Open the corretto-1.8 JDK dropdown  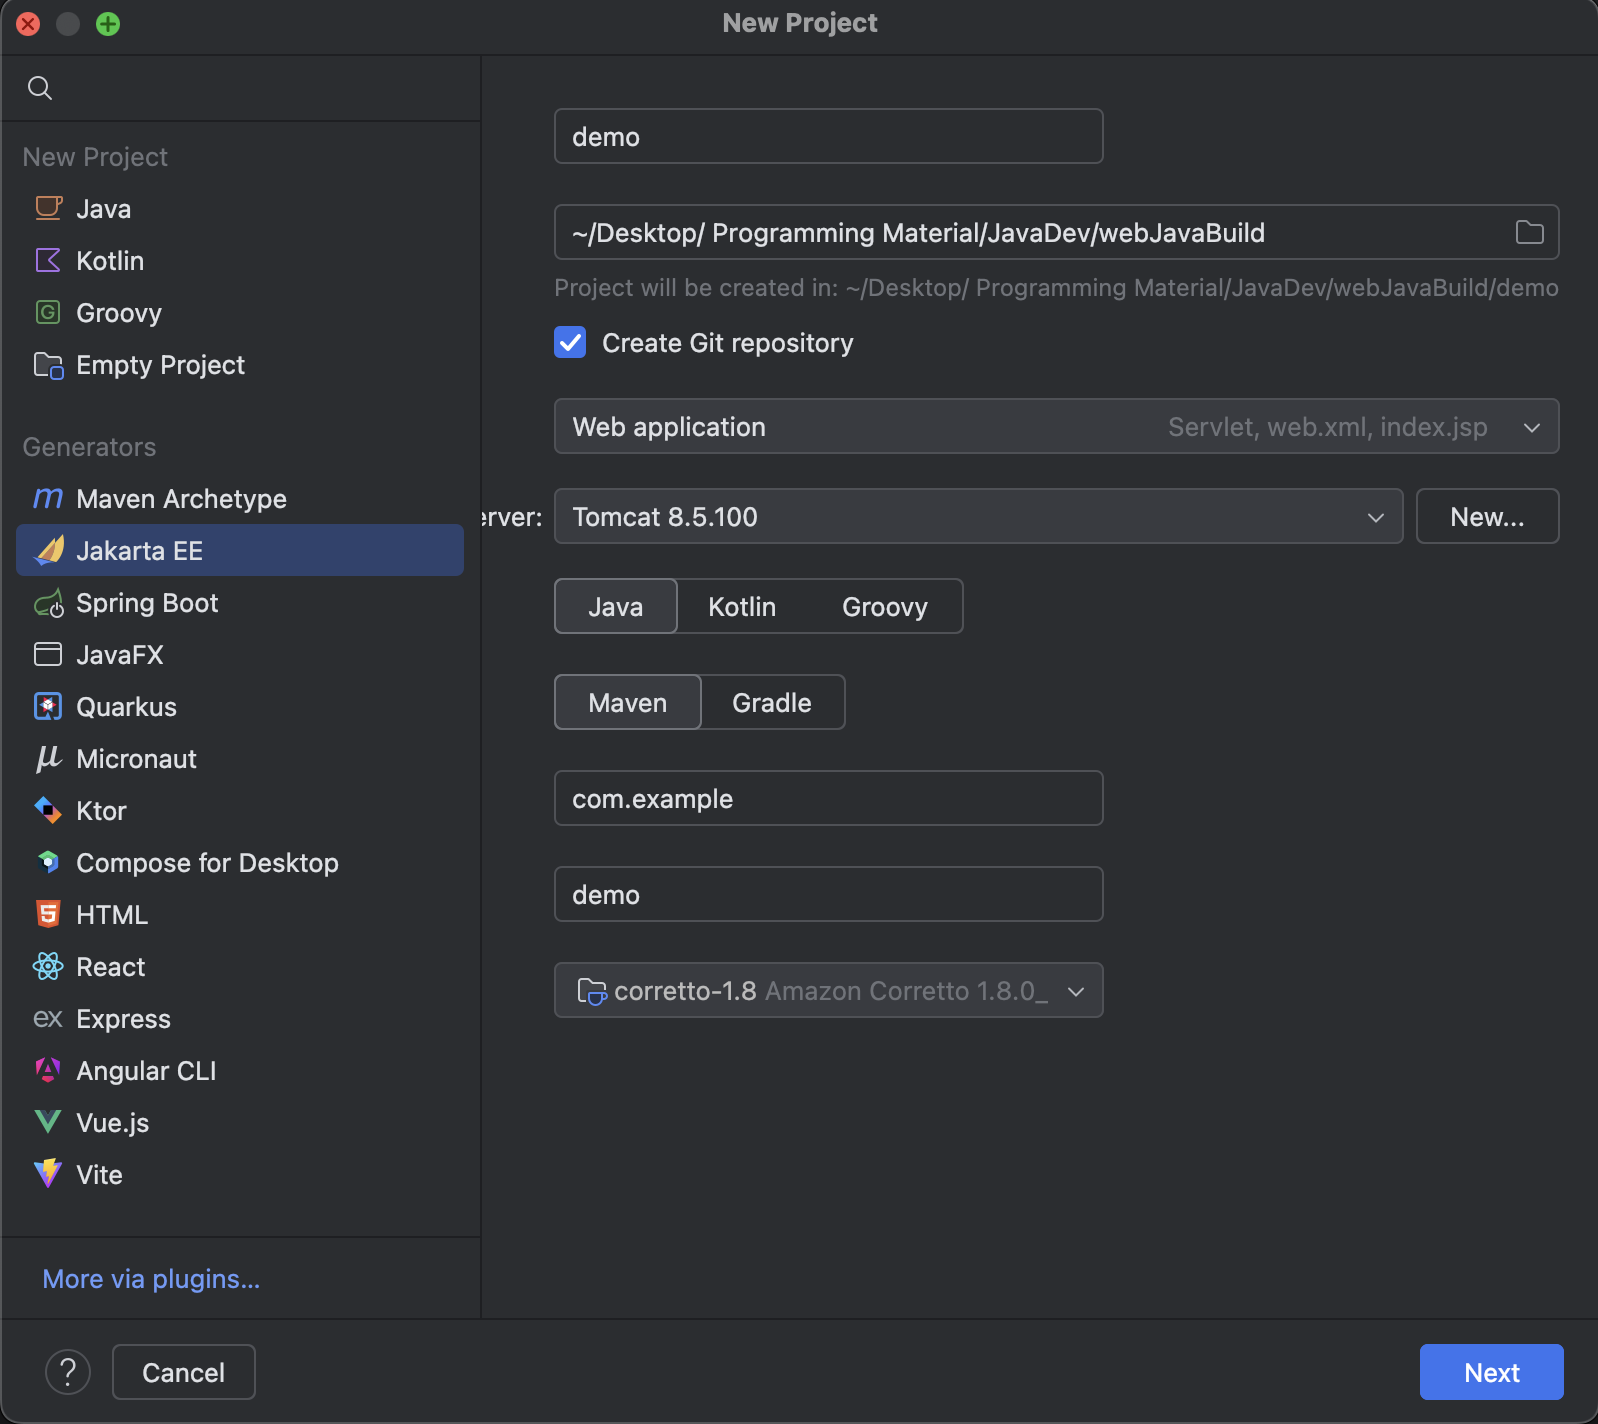828,990
